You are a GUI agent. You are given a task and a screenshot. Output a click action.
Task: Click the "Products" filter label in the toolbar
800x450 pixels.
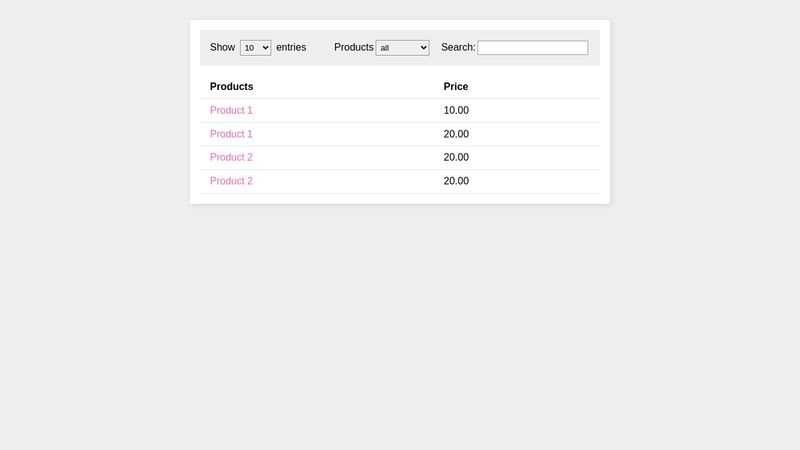354,47
